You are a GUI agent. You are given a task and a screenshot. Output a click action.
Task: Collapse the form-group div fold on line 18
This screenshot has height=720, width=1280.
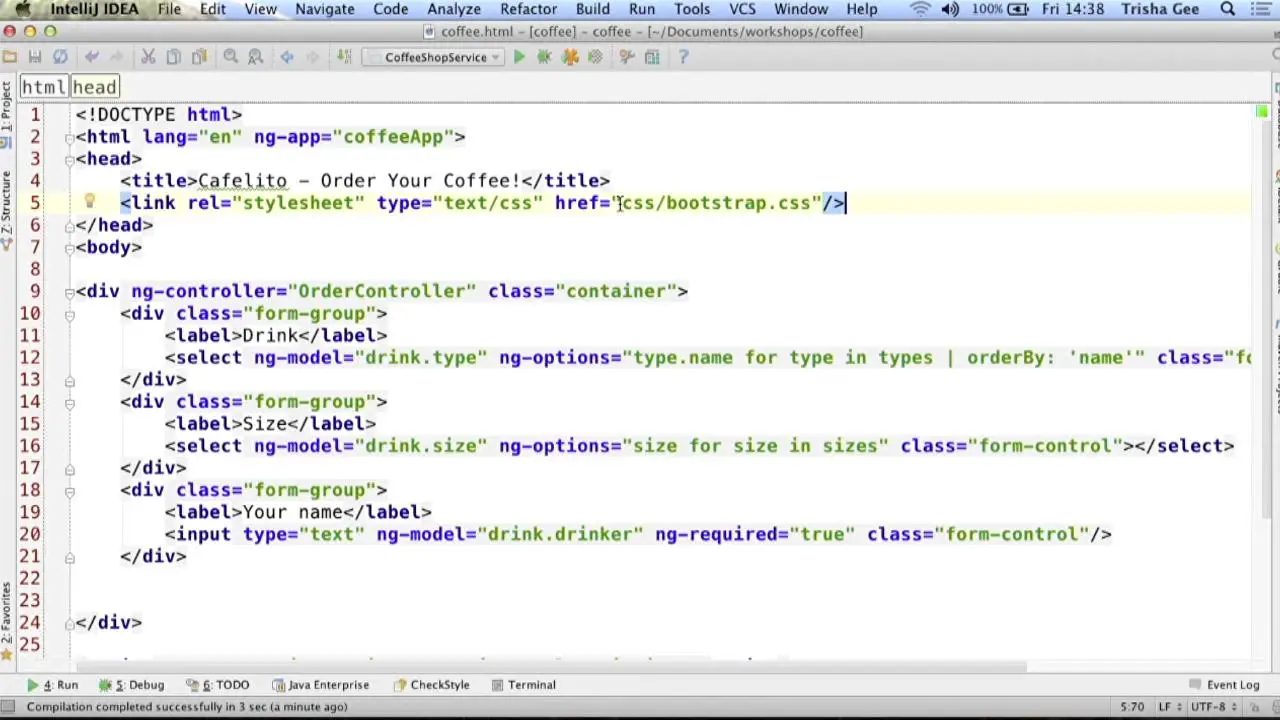(x=69, y=490)
